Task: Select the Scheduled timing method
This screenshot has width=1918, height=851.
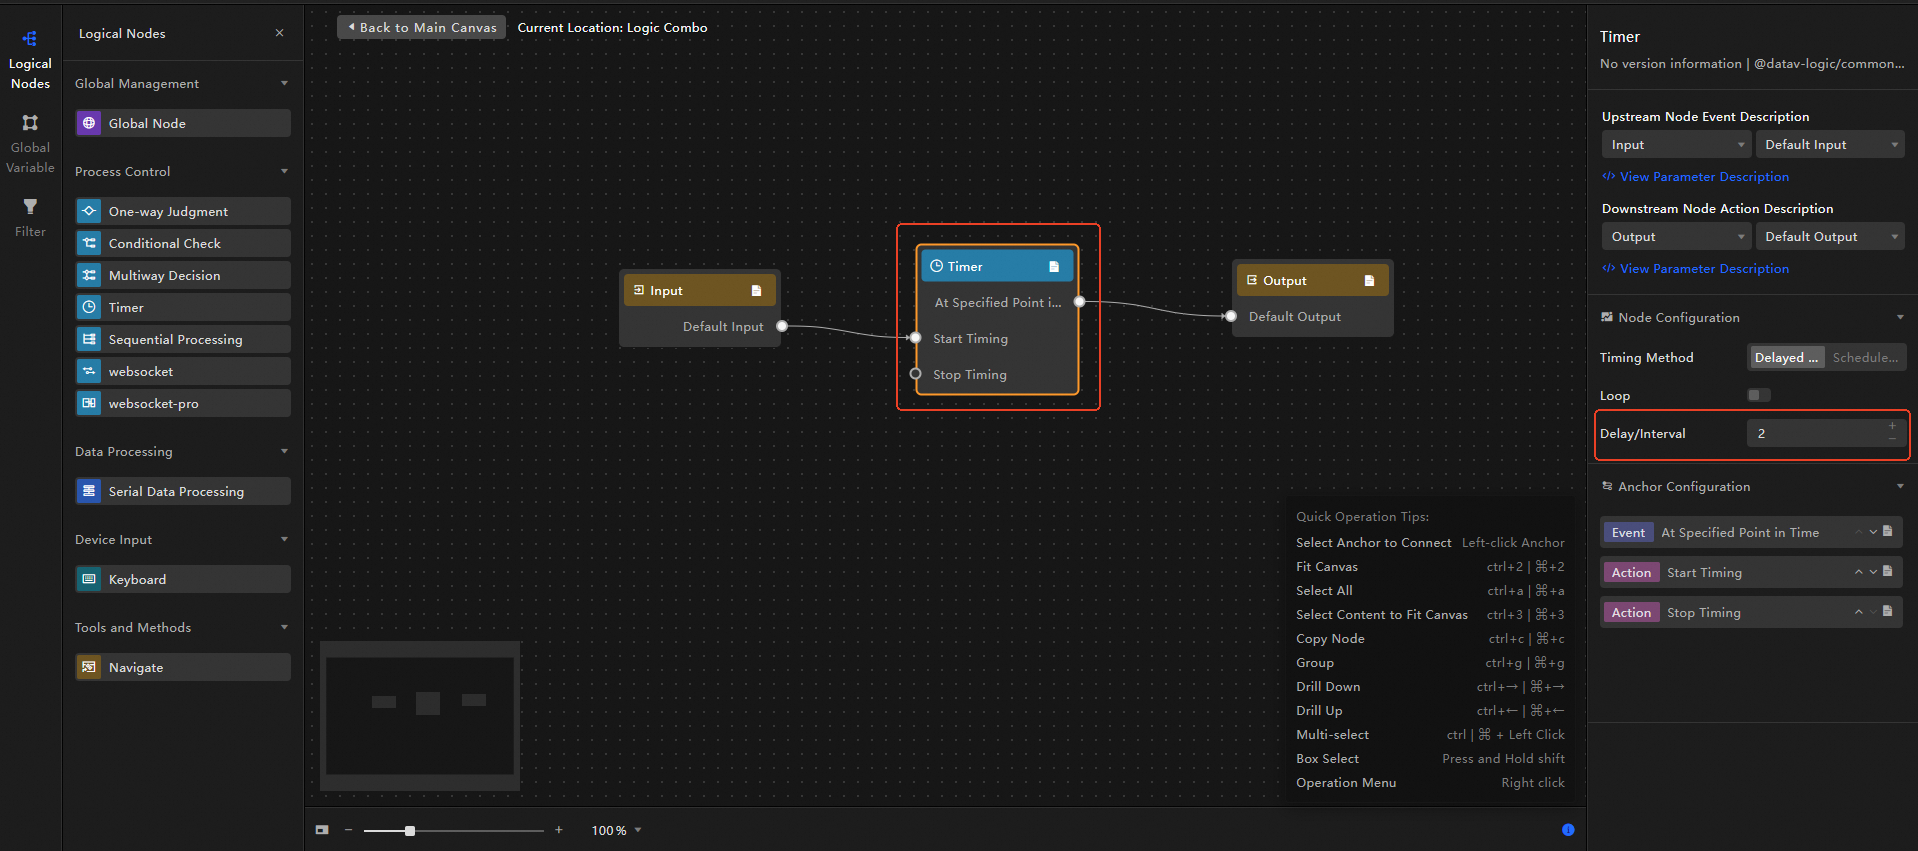Action: (1865, 357)
